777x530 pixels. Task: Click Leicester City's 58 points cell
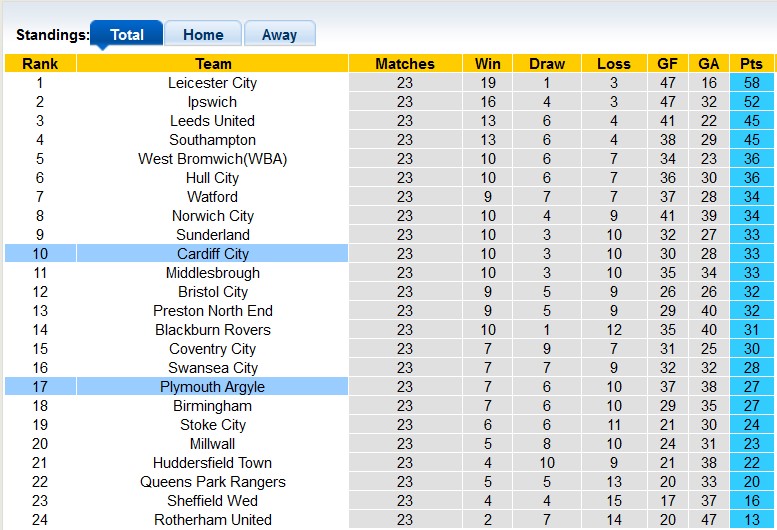751,83
